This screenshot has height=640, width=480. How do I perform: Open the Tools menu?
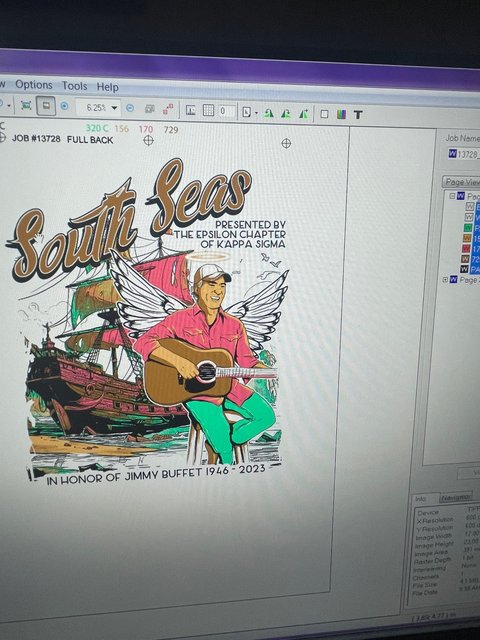(x=74, y=86)
